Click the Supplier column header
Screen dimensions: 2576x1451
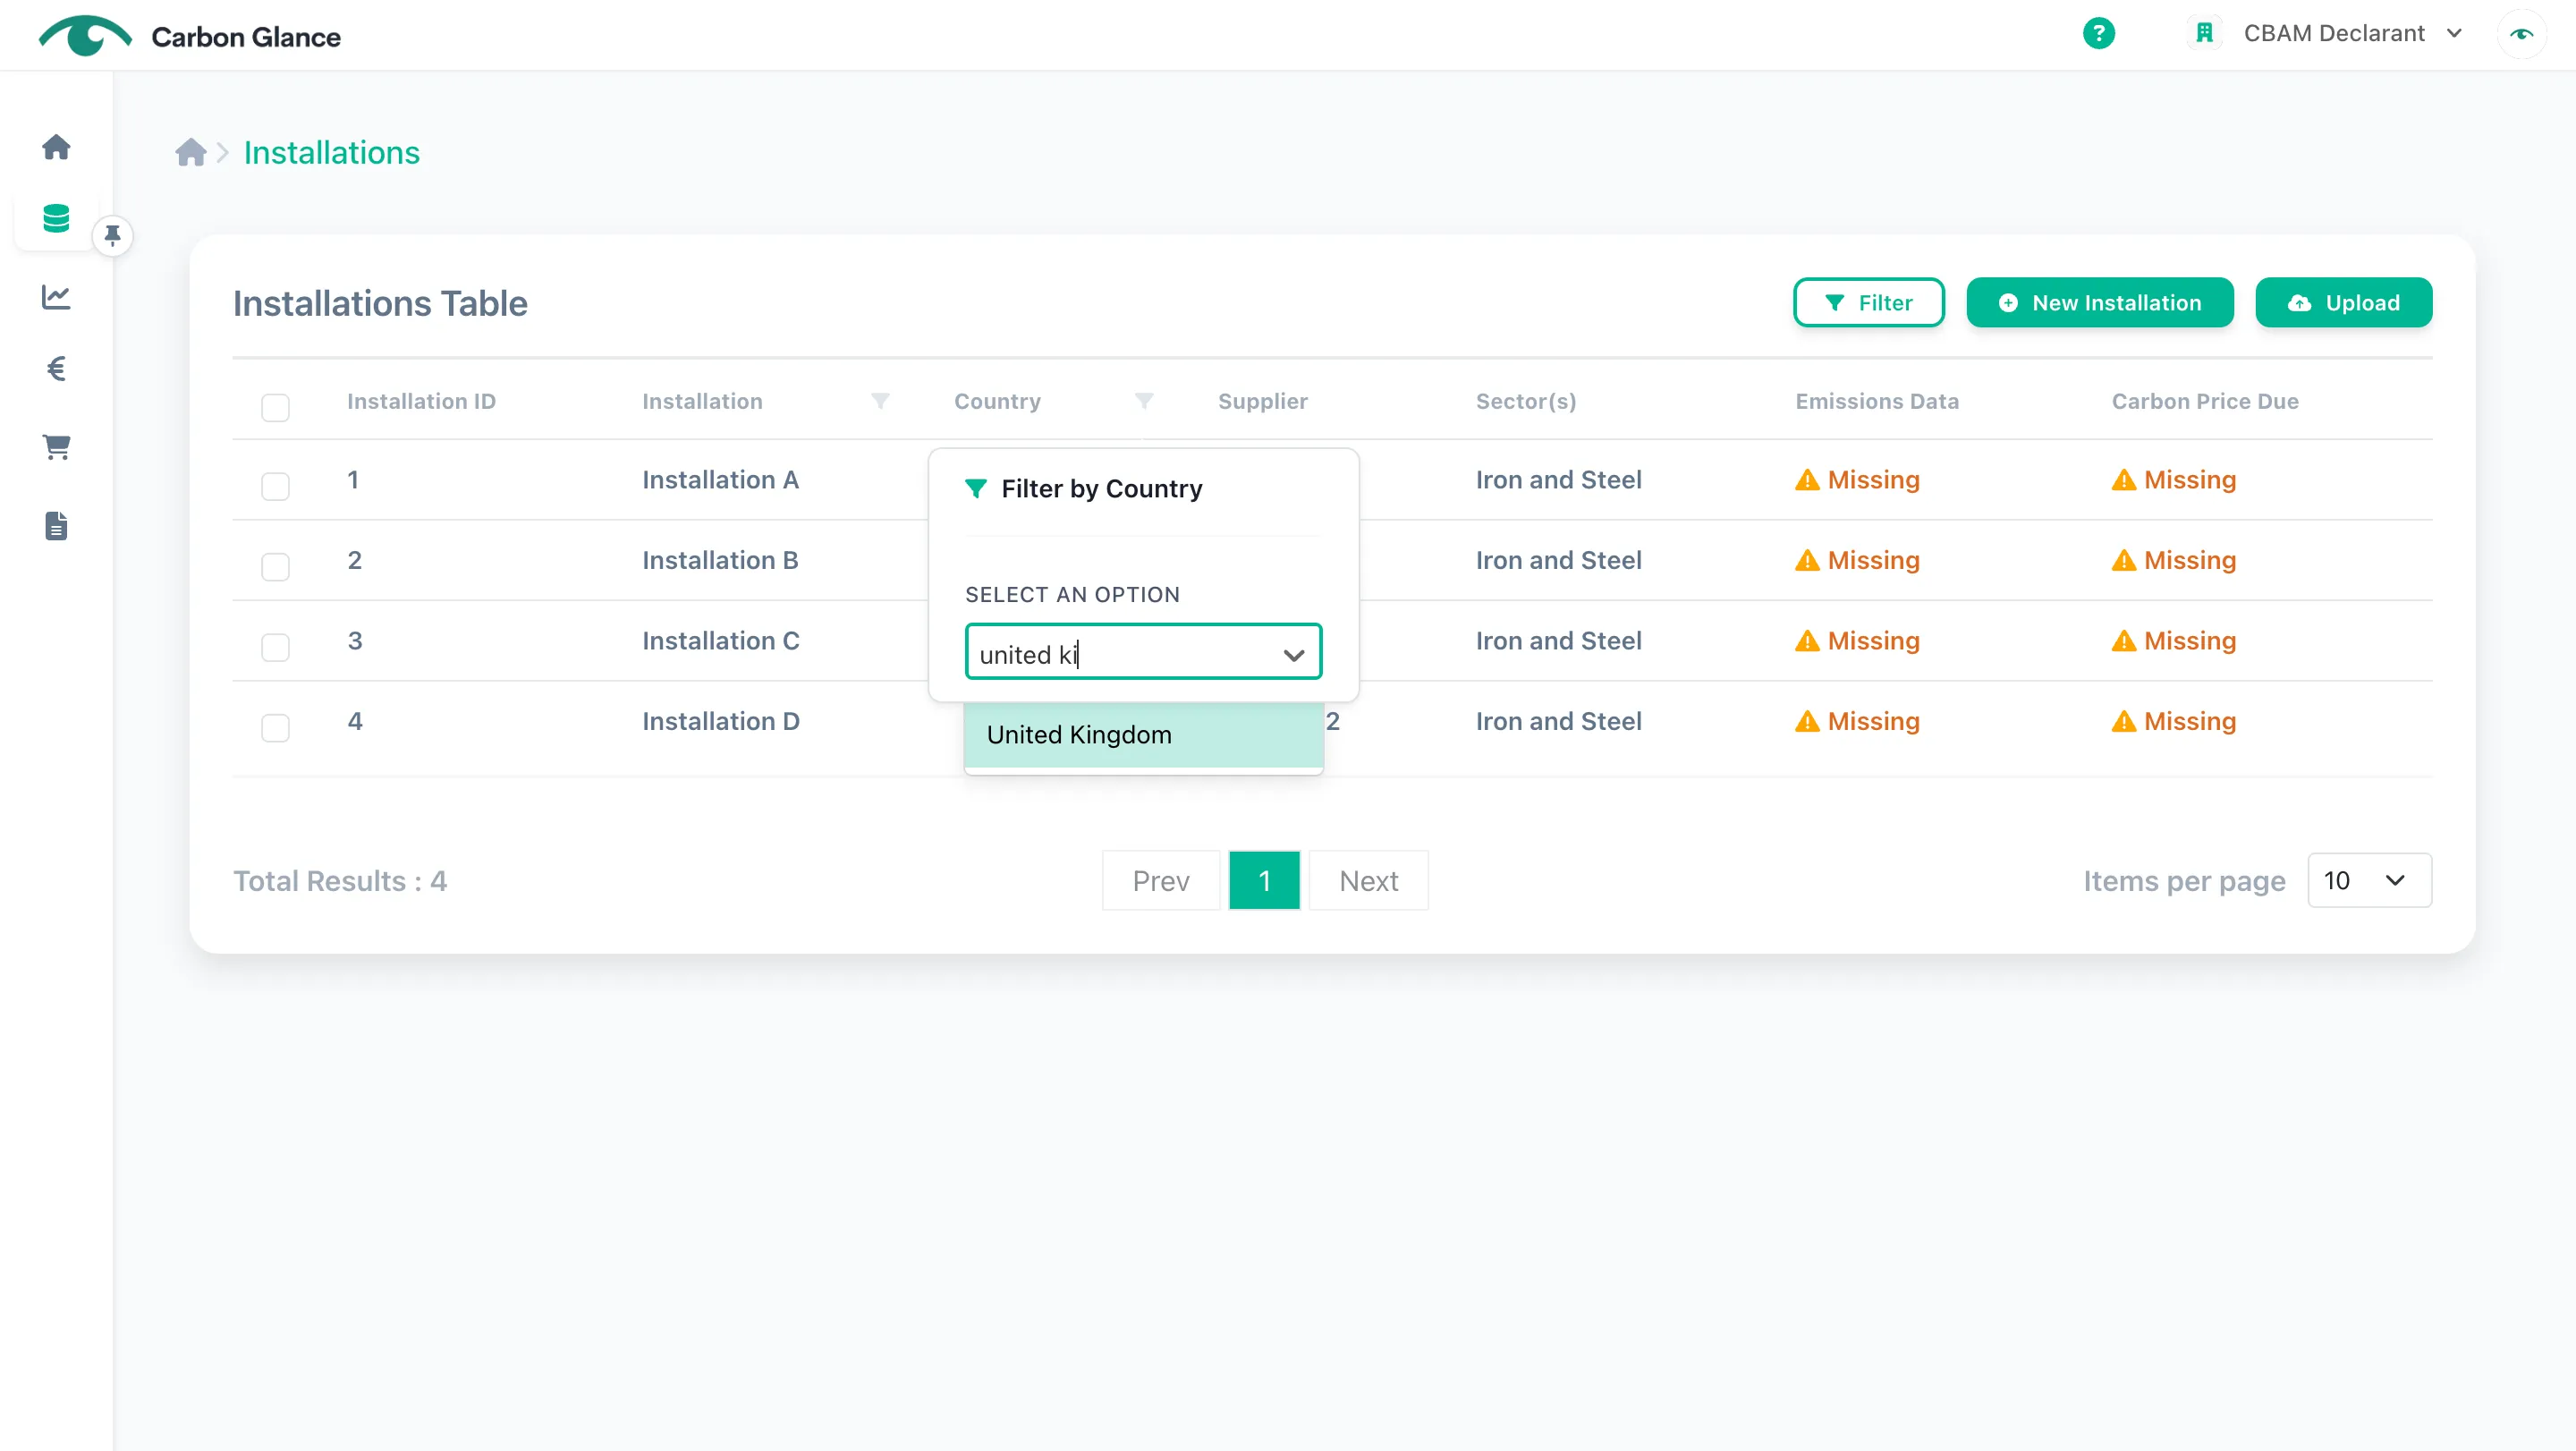pyautogui.click(x=1262, y=401)
